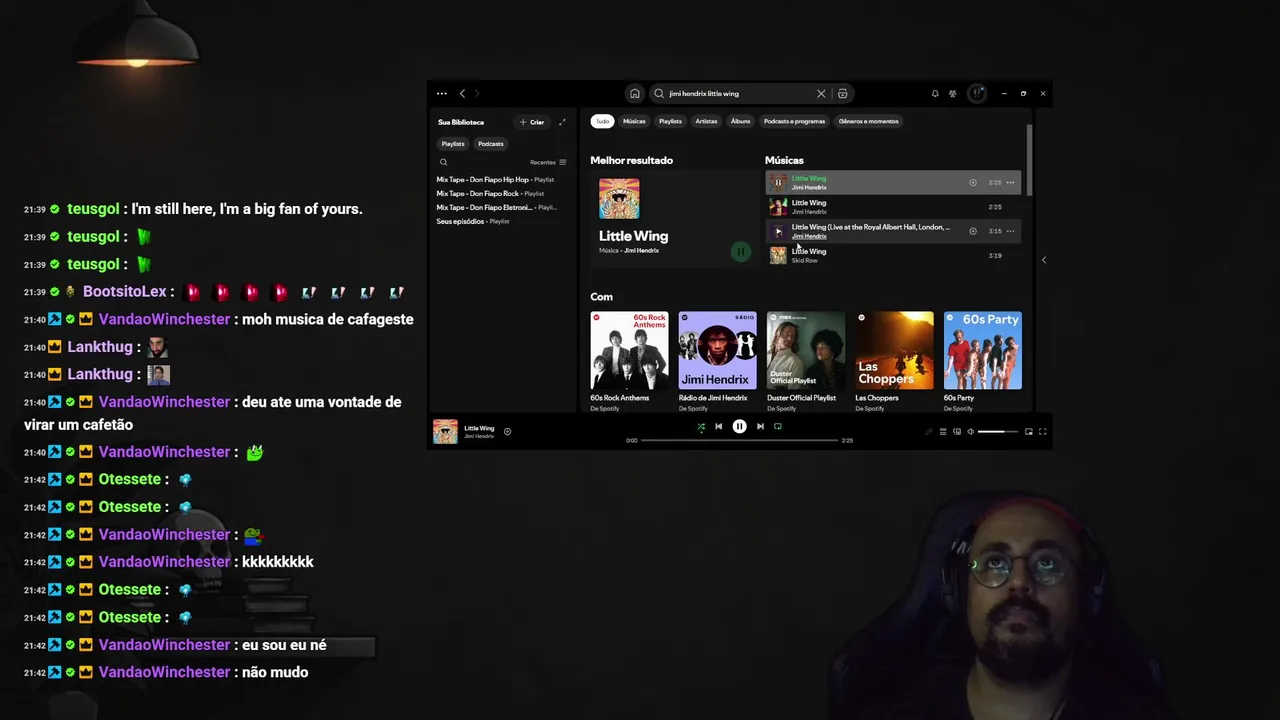Switch to the Playlists search tab
The width and height of the screenshot is (1280, 720).
(x=670, y=121)
